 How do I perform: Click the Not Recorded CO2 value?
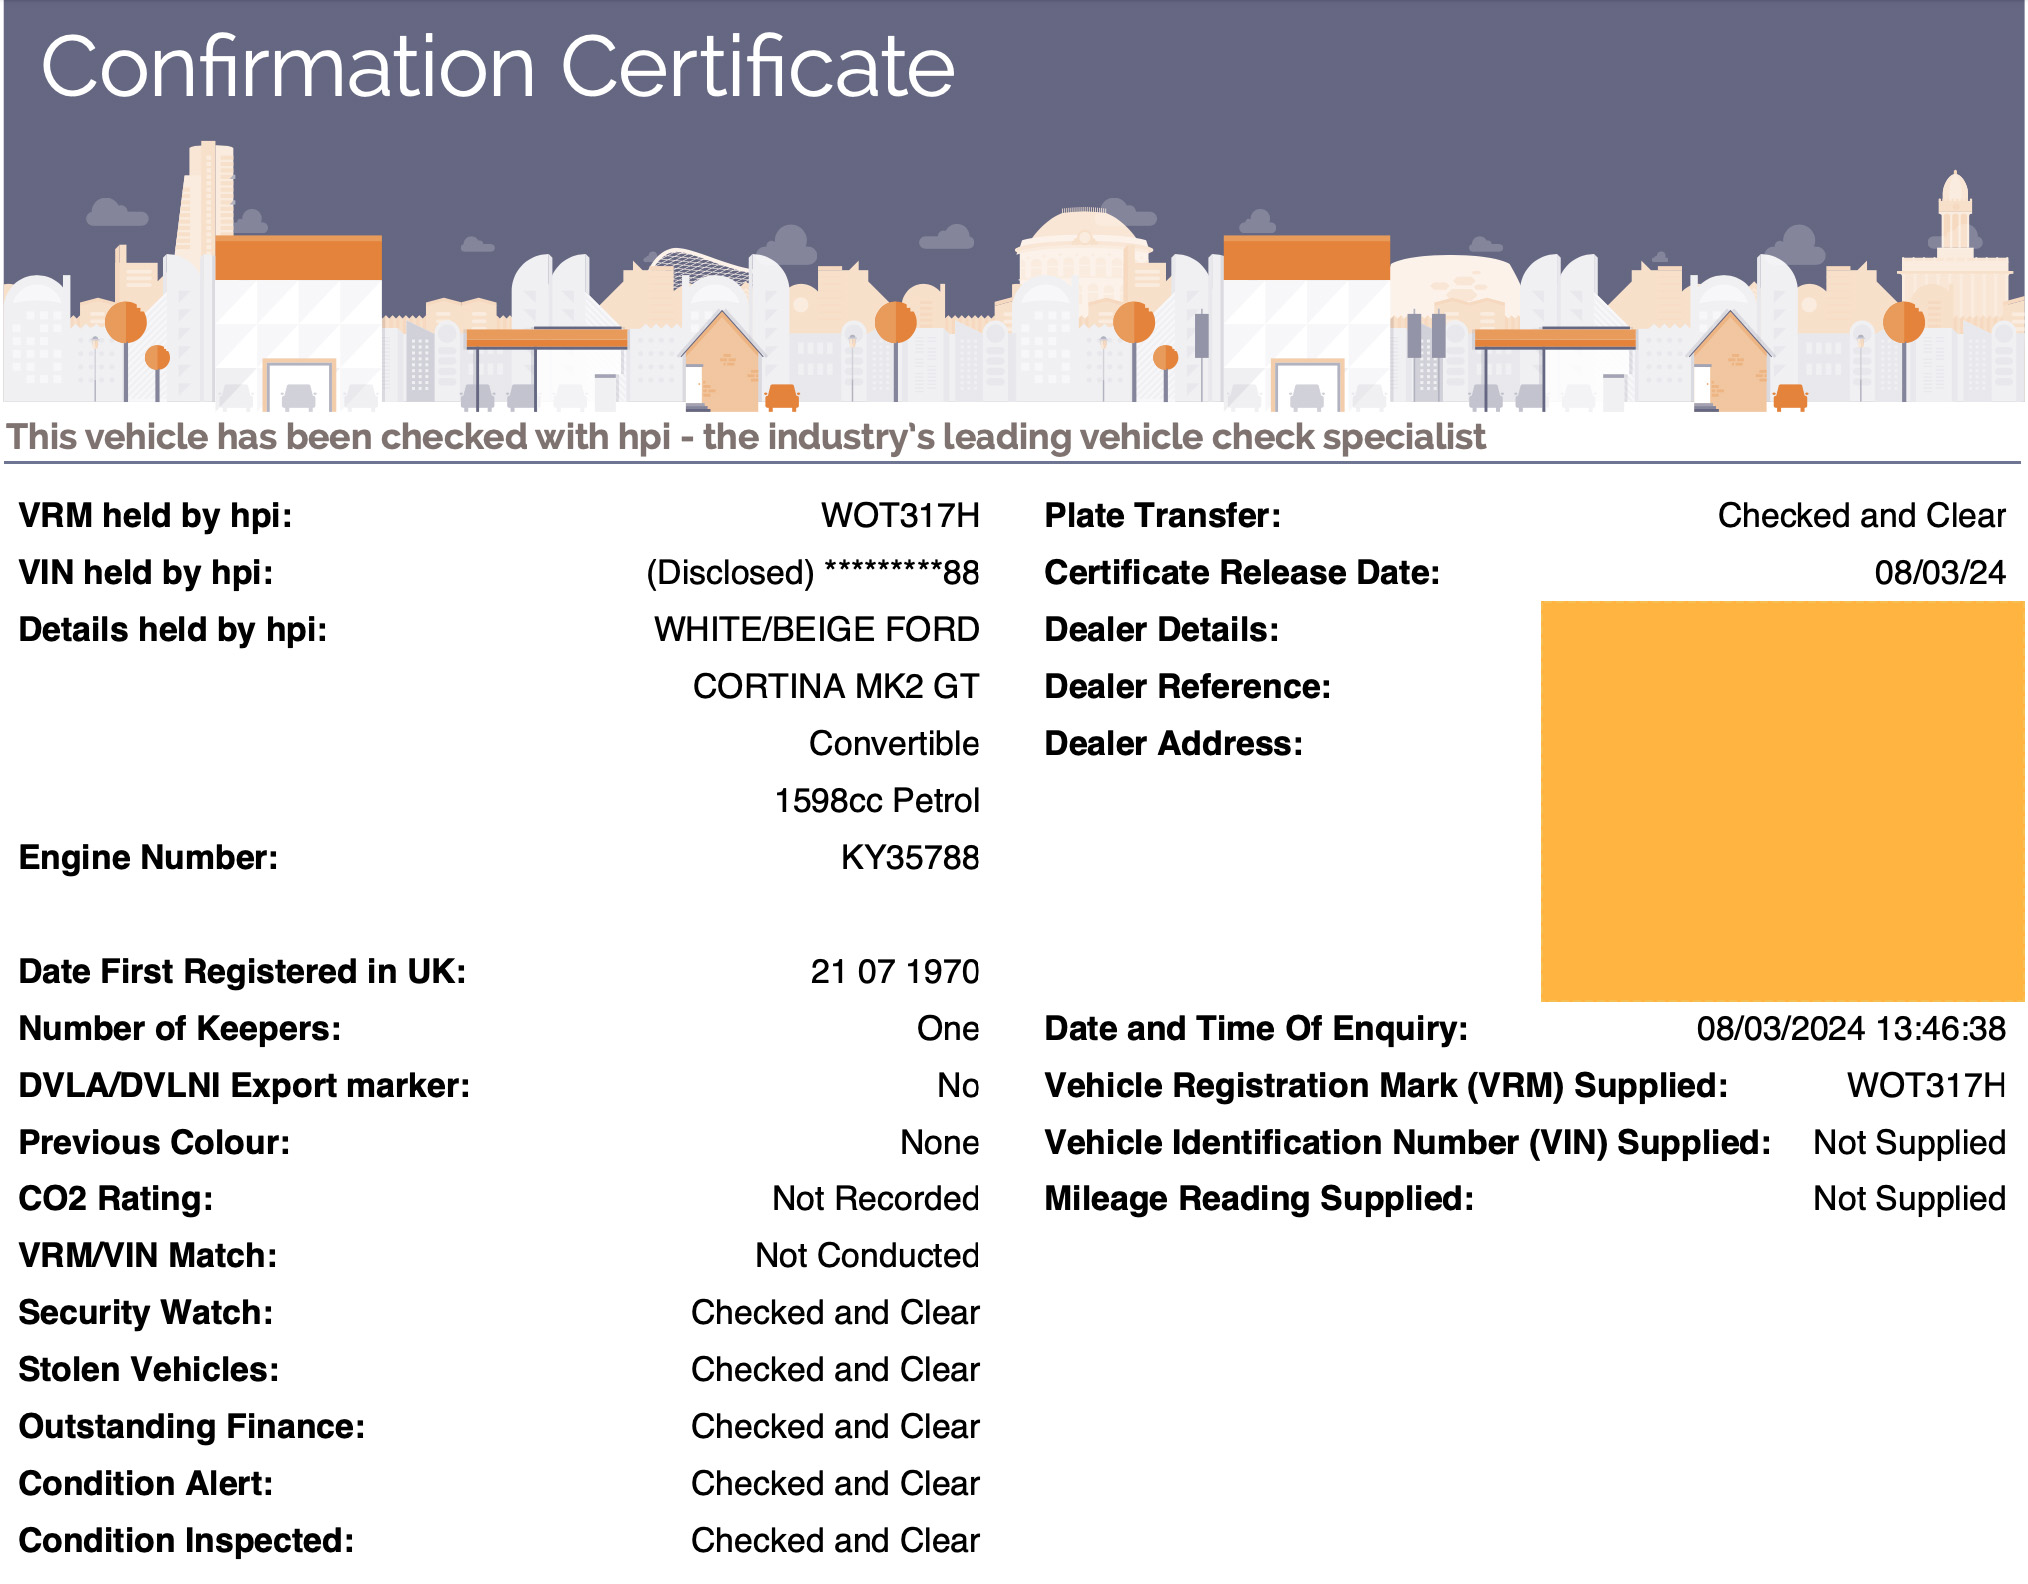876,1198
